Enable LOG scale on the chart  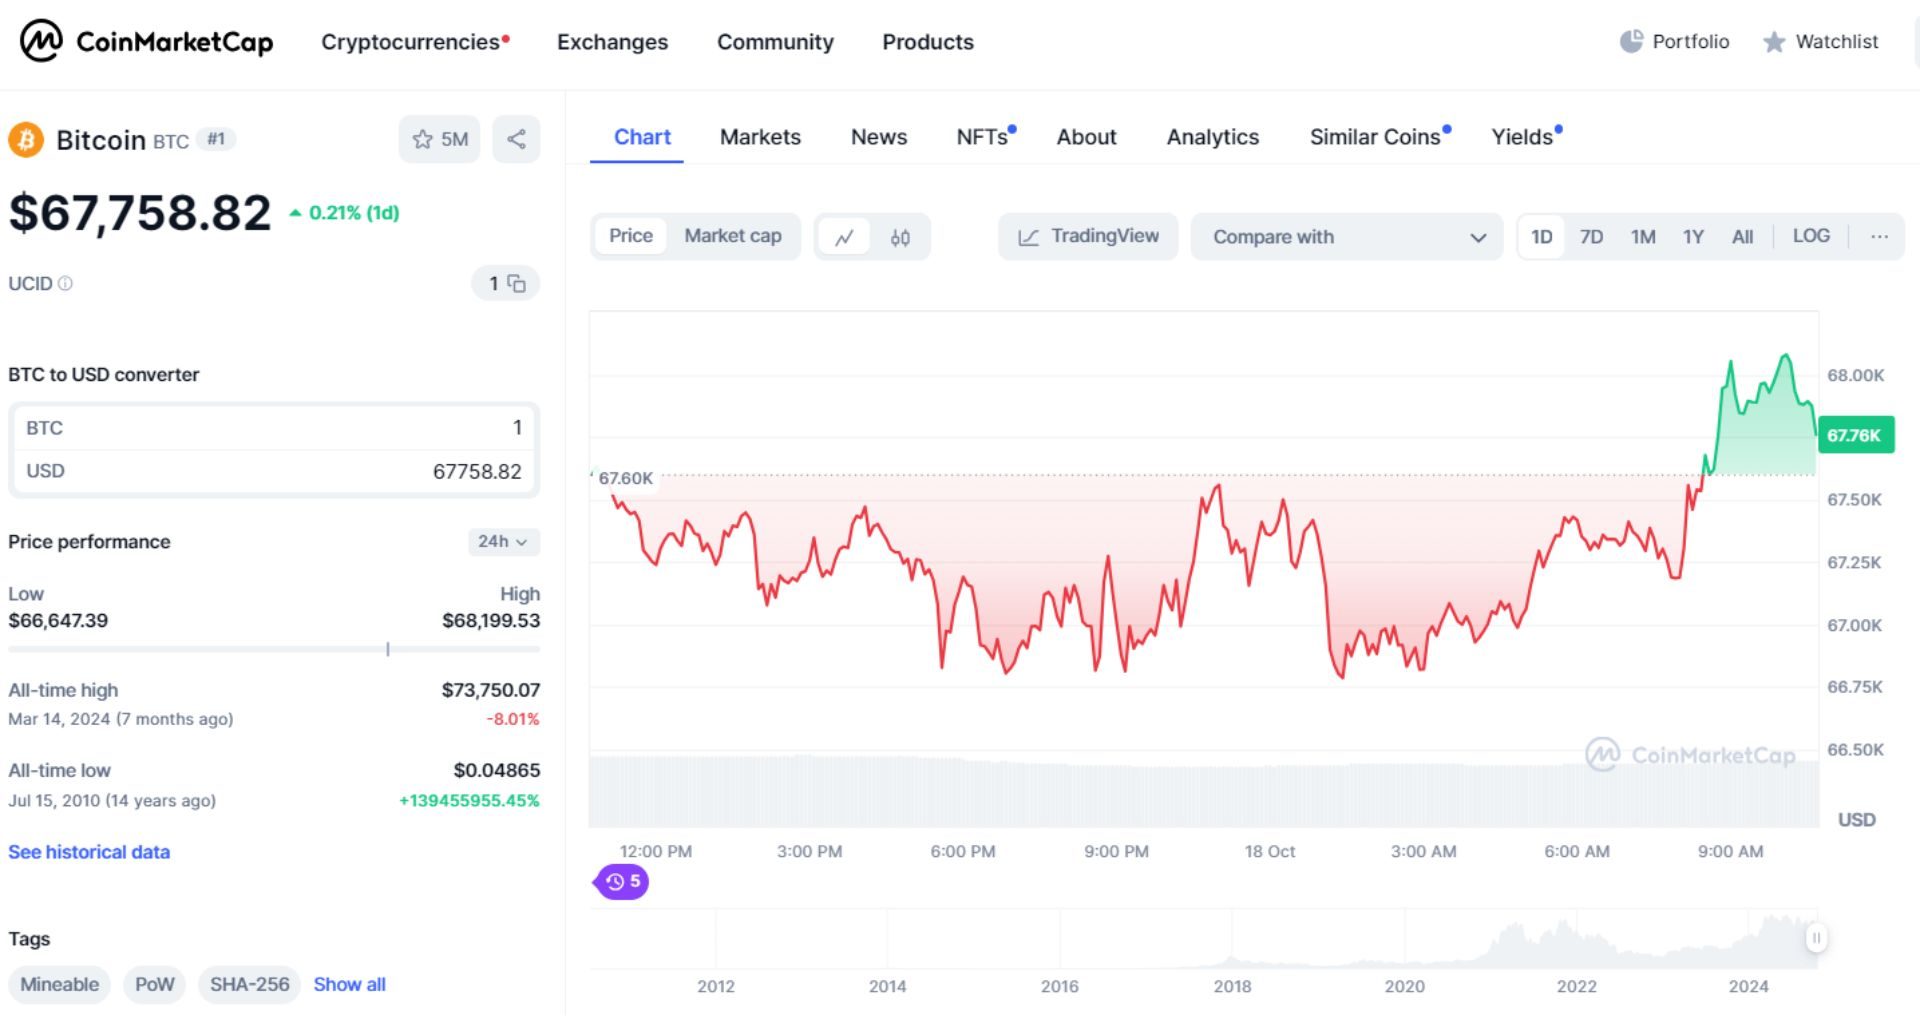click(x=1812, y=236)
